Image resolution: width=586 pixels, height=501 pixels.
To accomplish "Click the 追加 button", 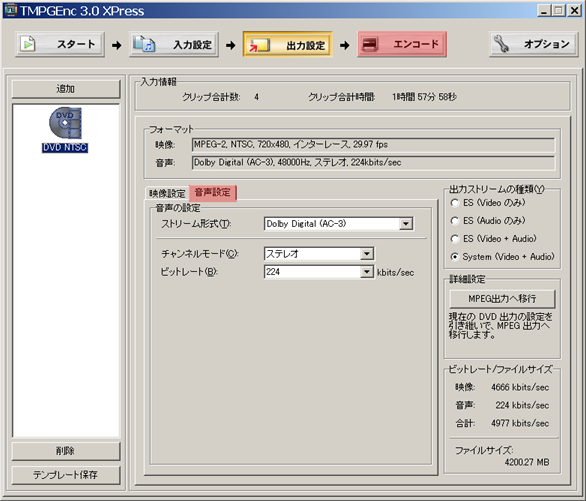I will click(x=66, y=89).
